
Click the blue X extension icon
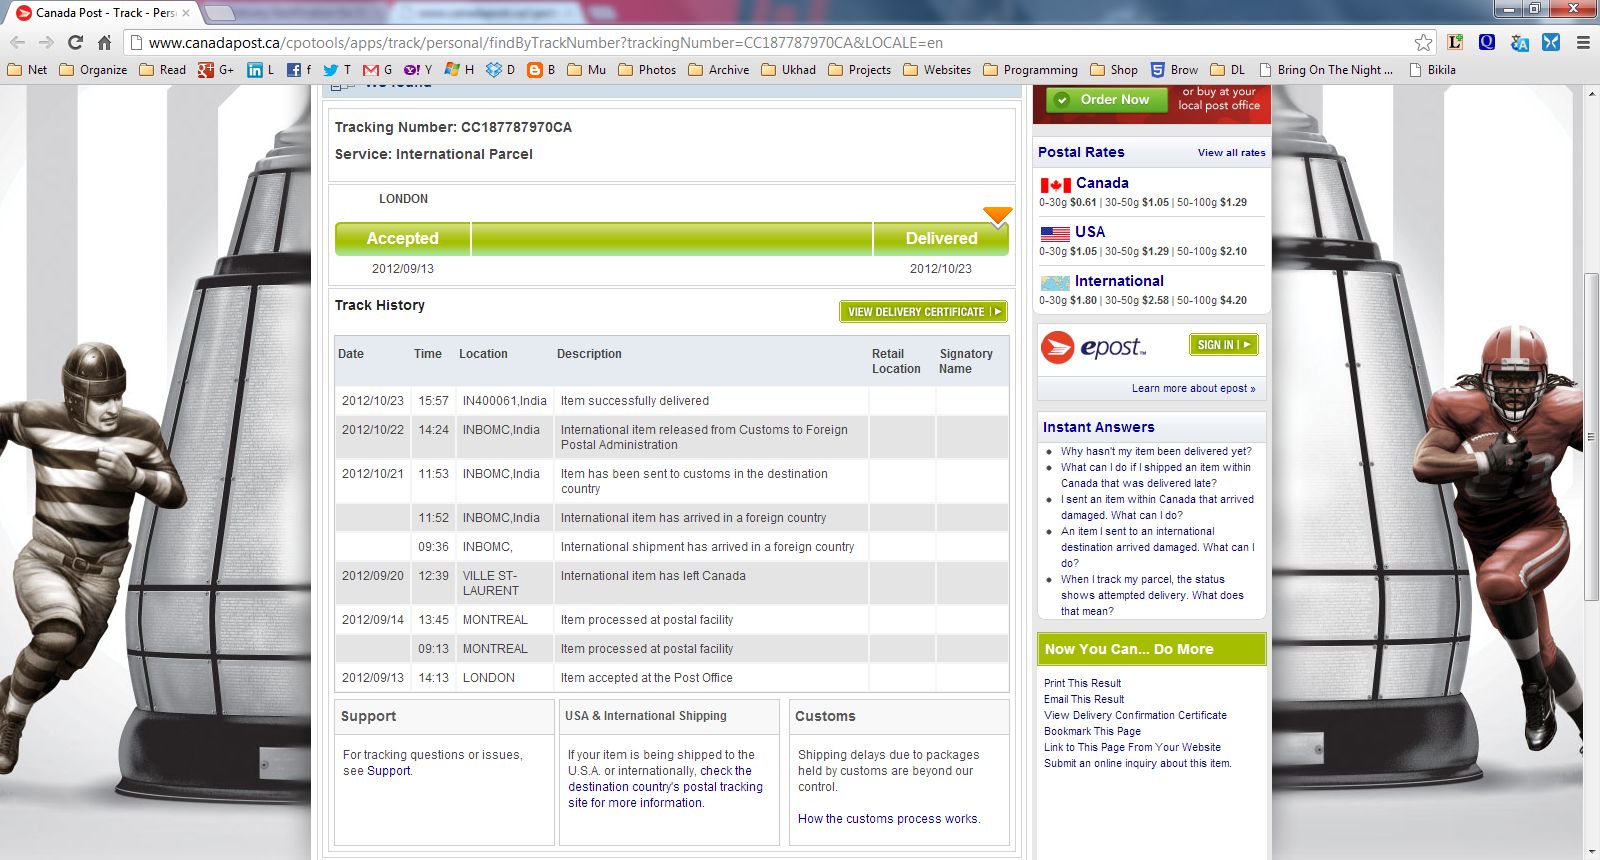(1551, 42)
